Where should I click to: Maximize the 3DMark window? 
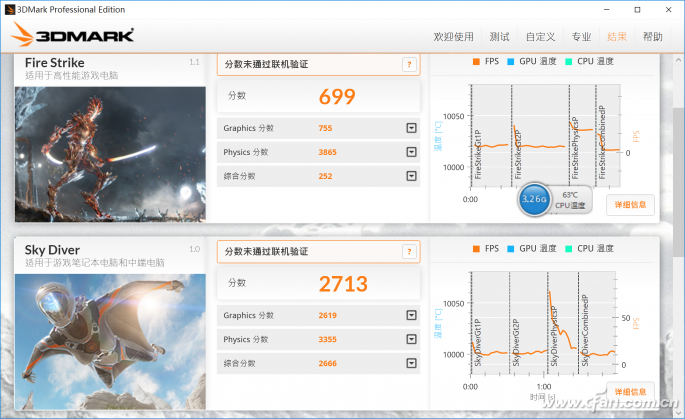click(637, 10)
